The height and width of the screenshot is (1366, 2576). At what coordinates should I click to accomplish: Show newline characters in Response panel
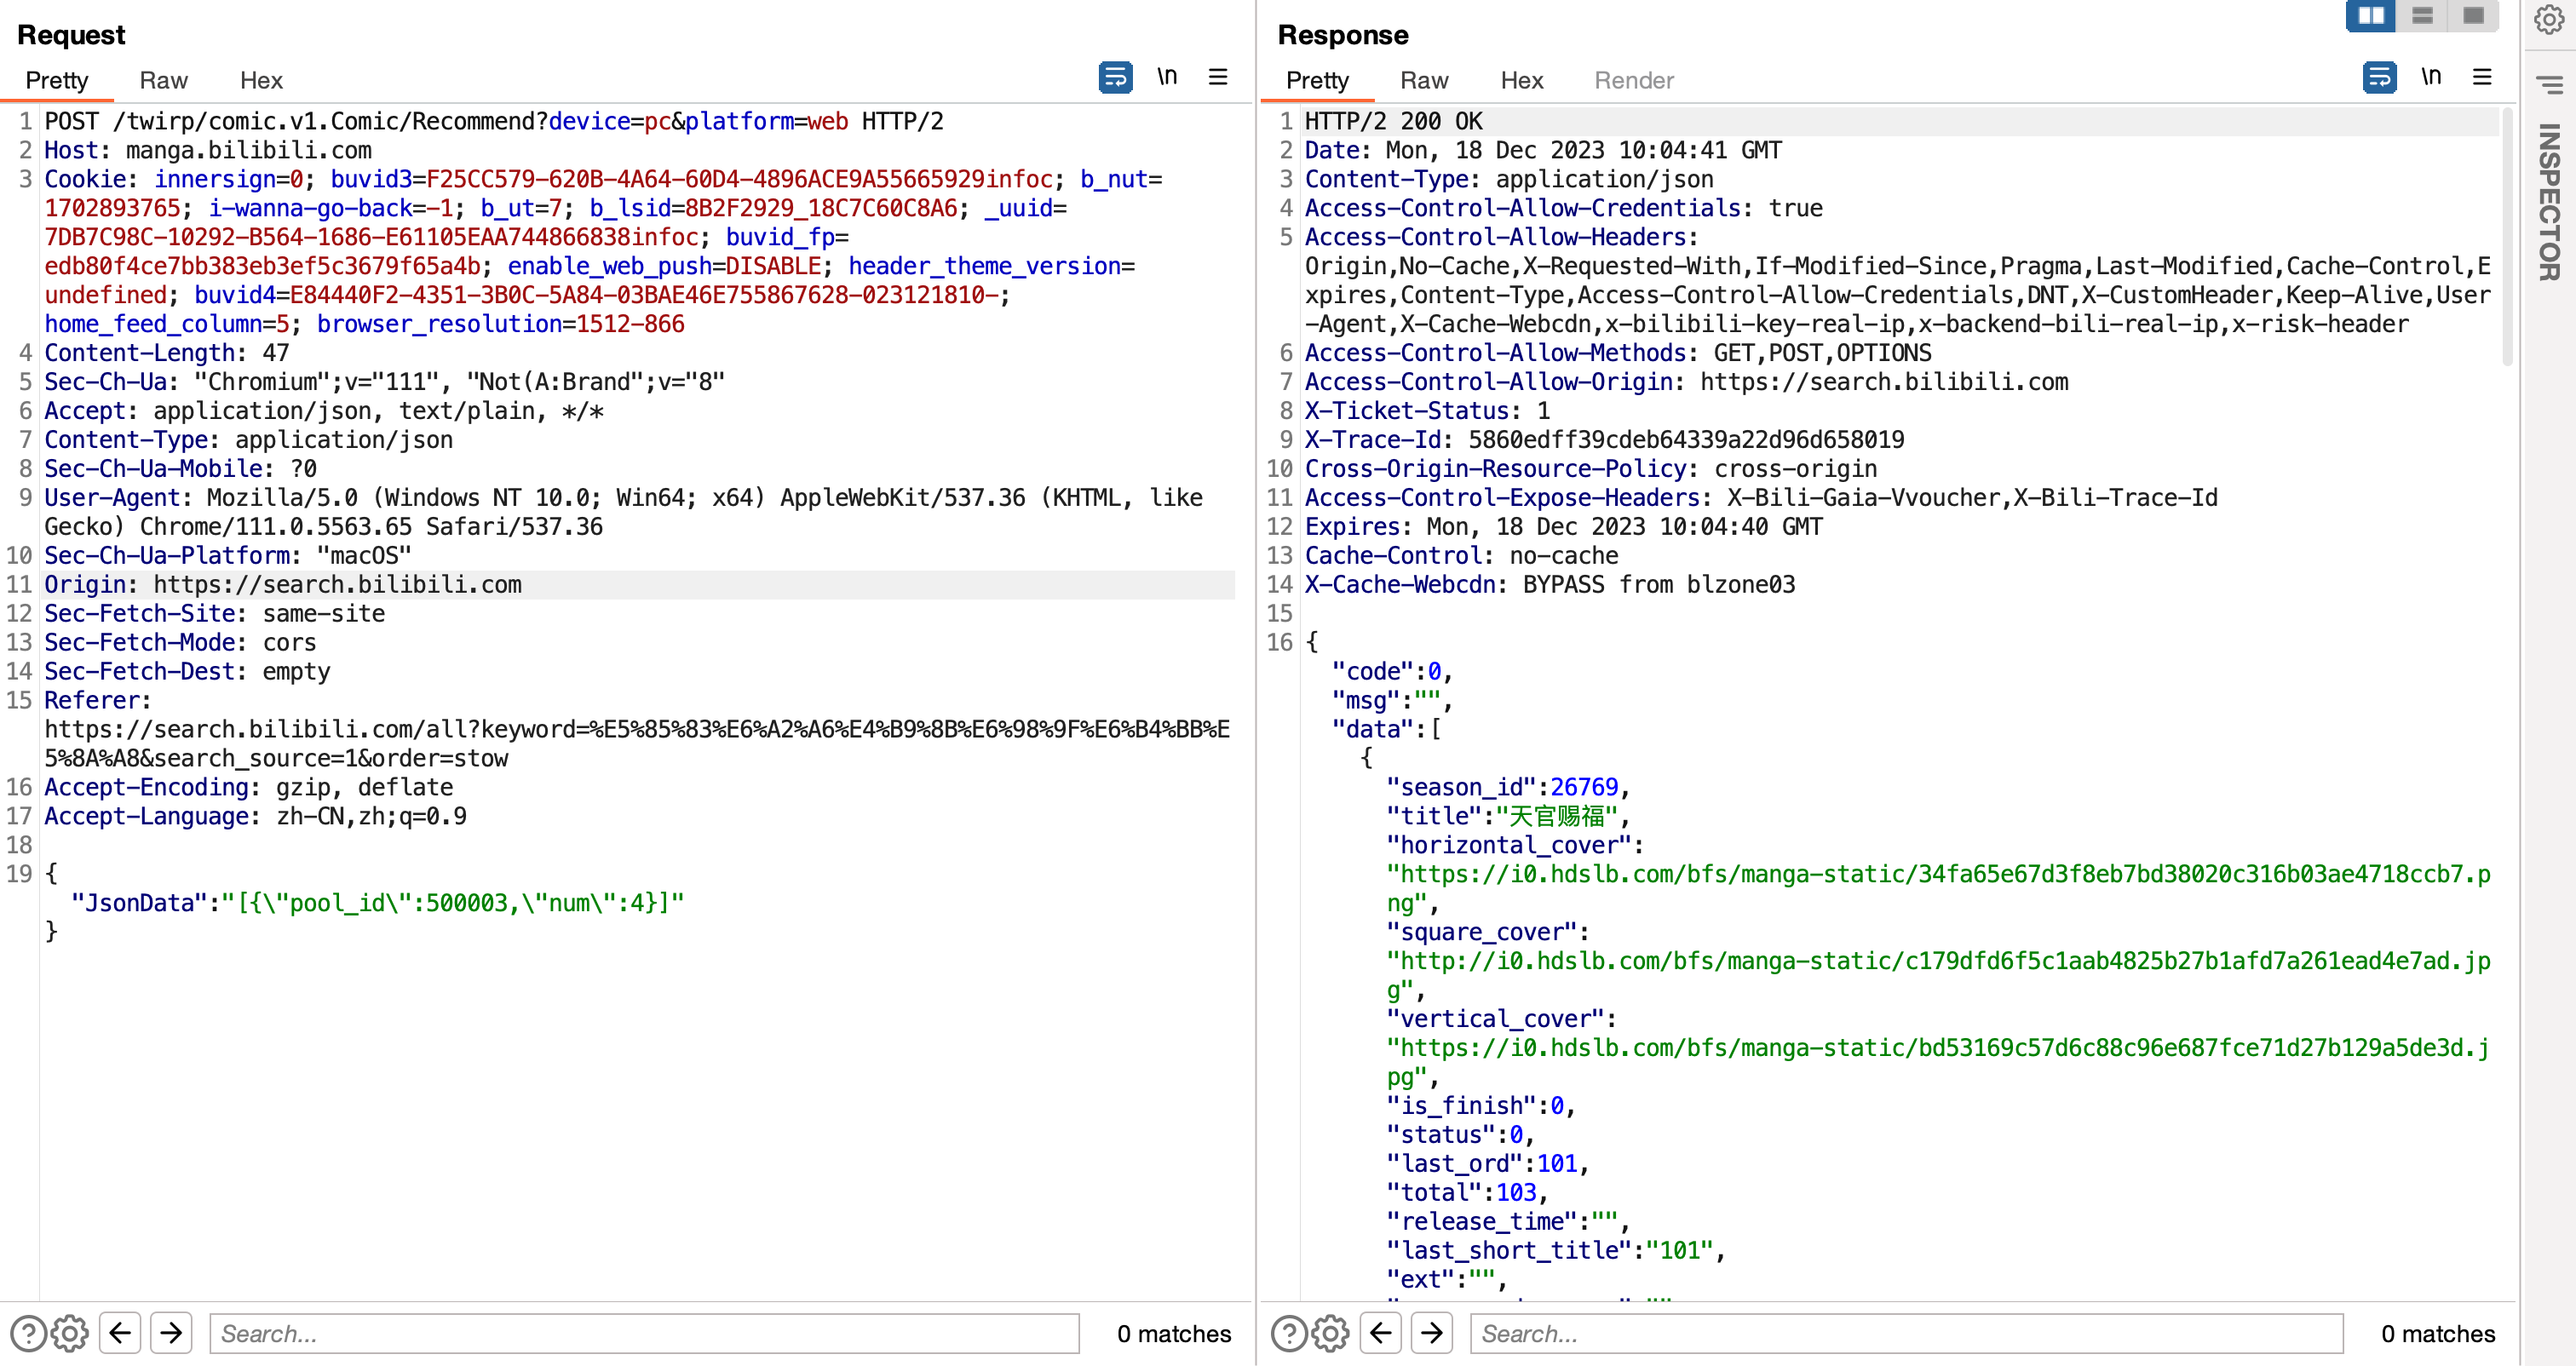(2431, 77)
